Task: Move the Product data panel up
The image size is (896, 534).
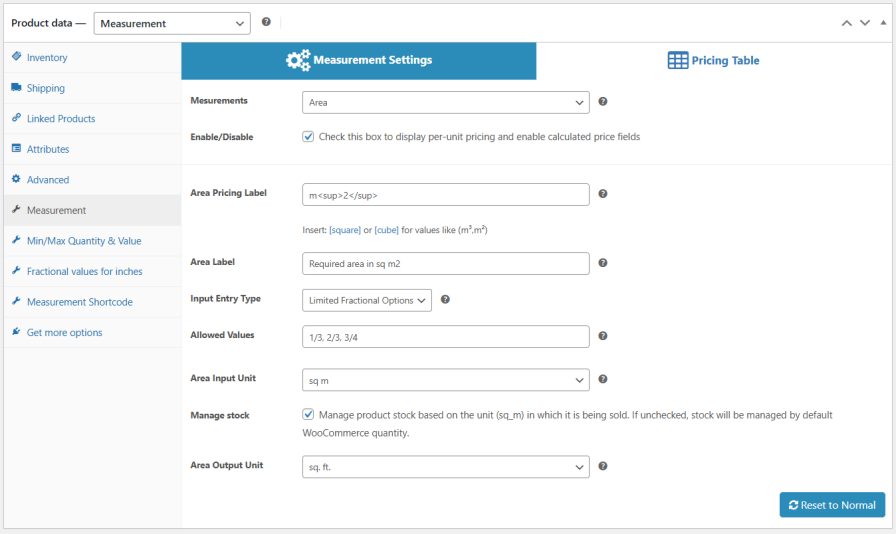Action: 847,23
